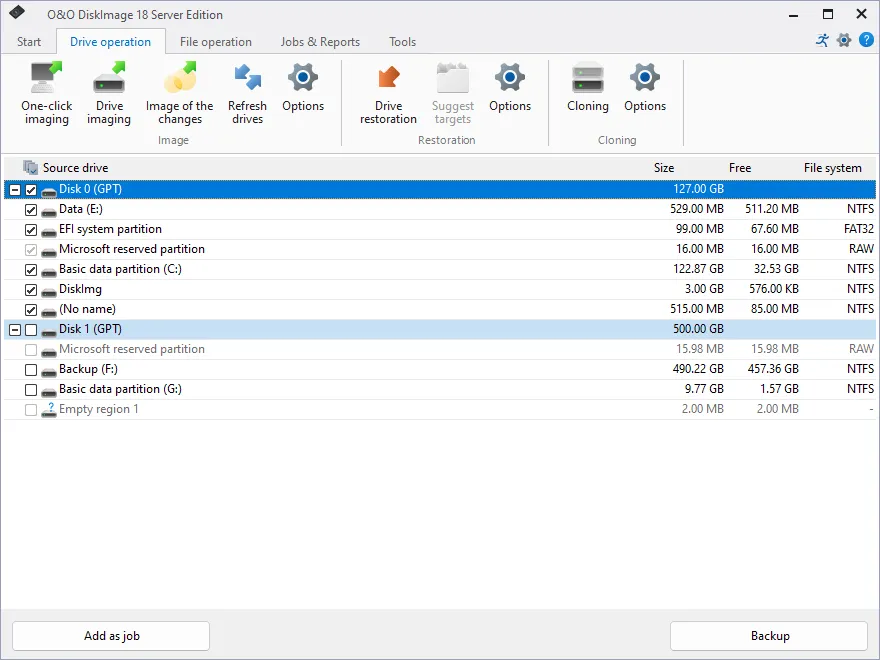880x660 pixels.
Task: Collapse Disk 0 (GPT) tree node
Action: click(x=15, y=190)
